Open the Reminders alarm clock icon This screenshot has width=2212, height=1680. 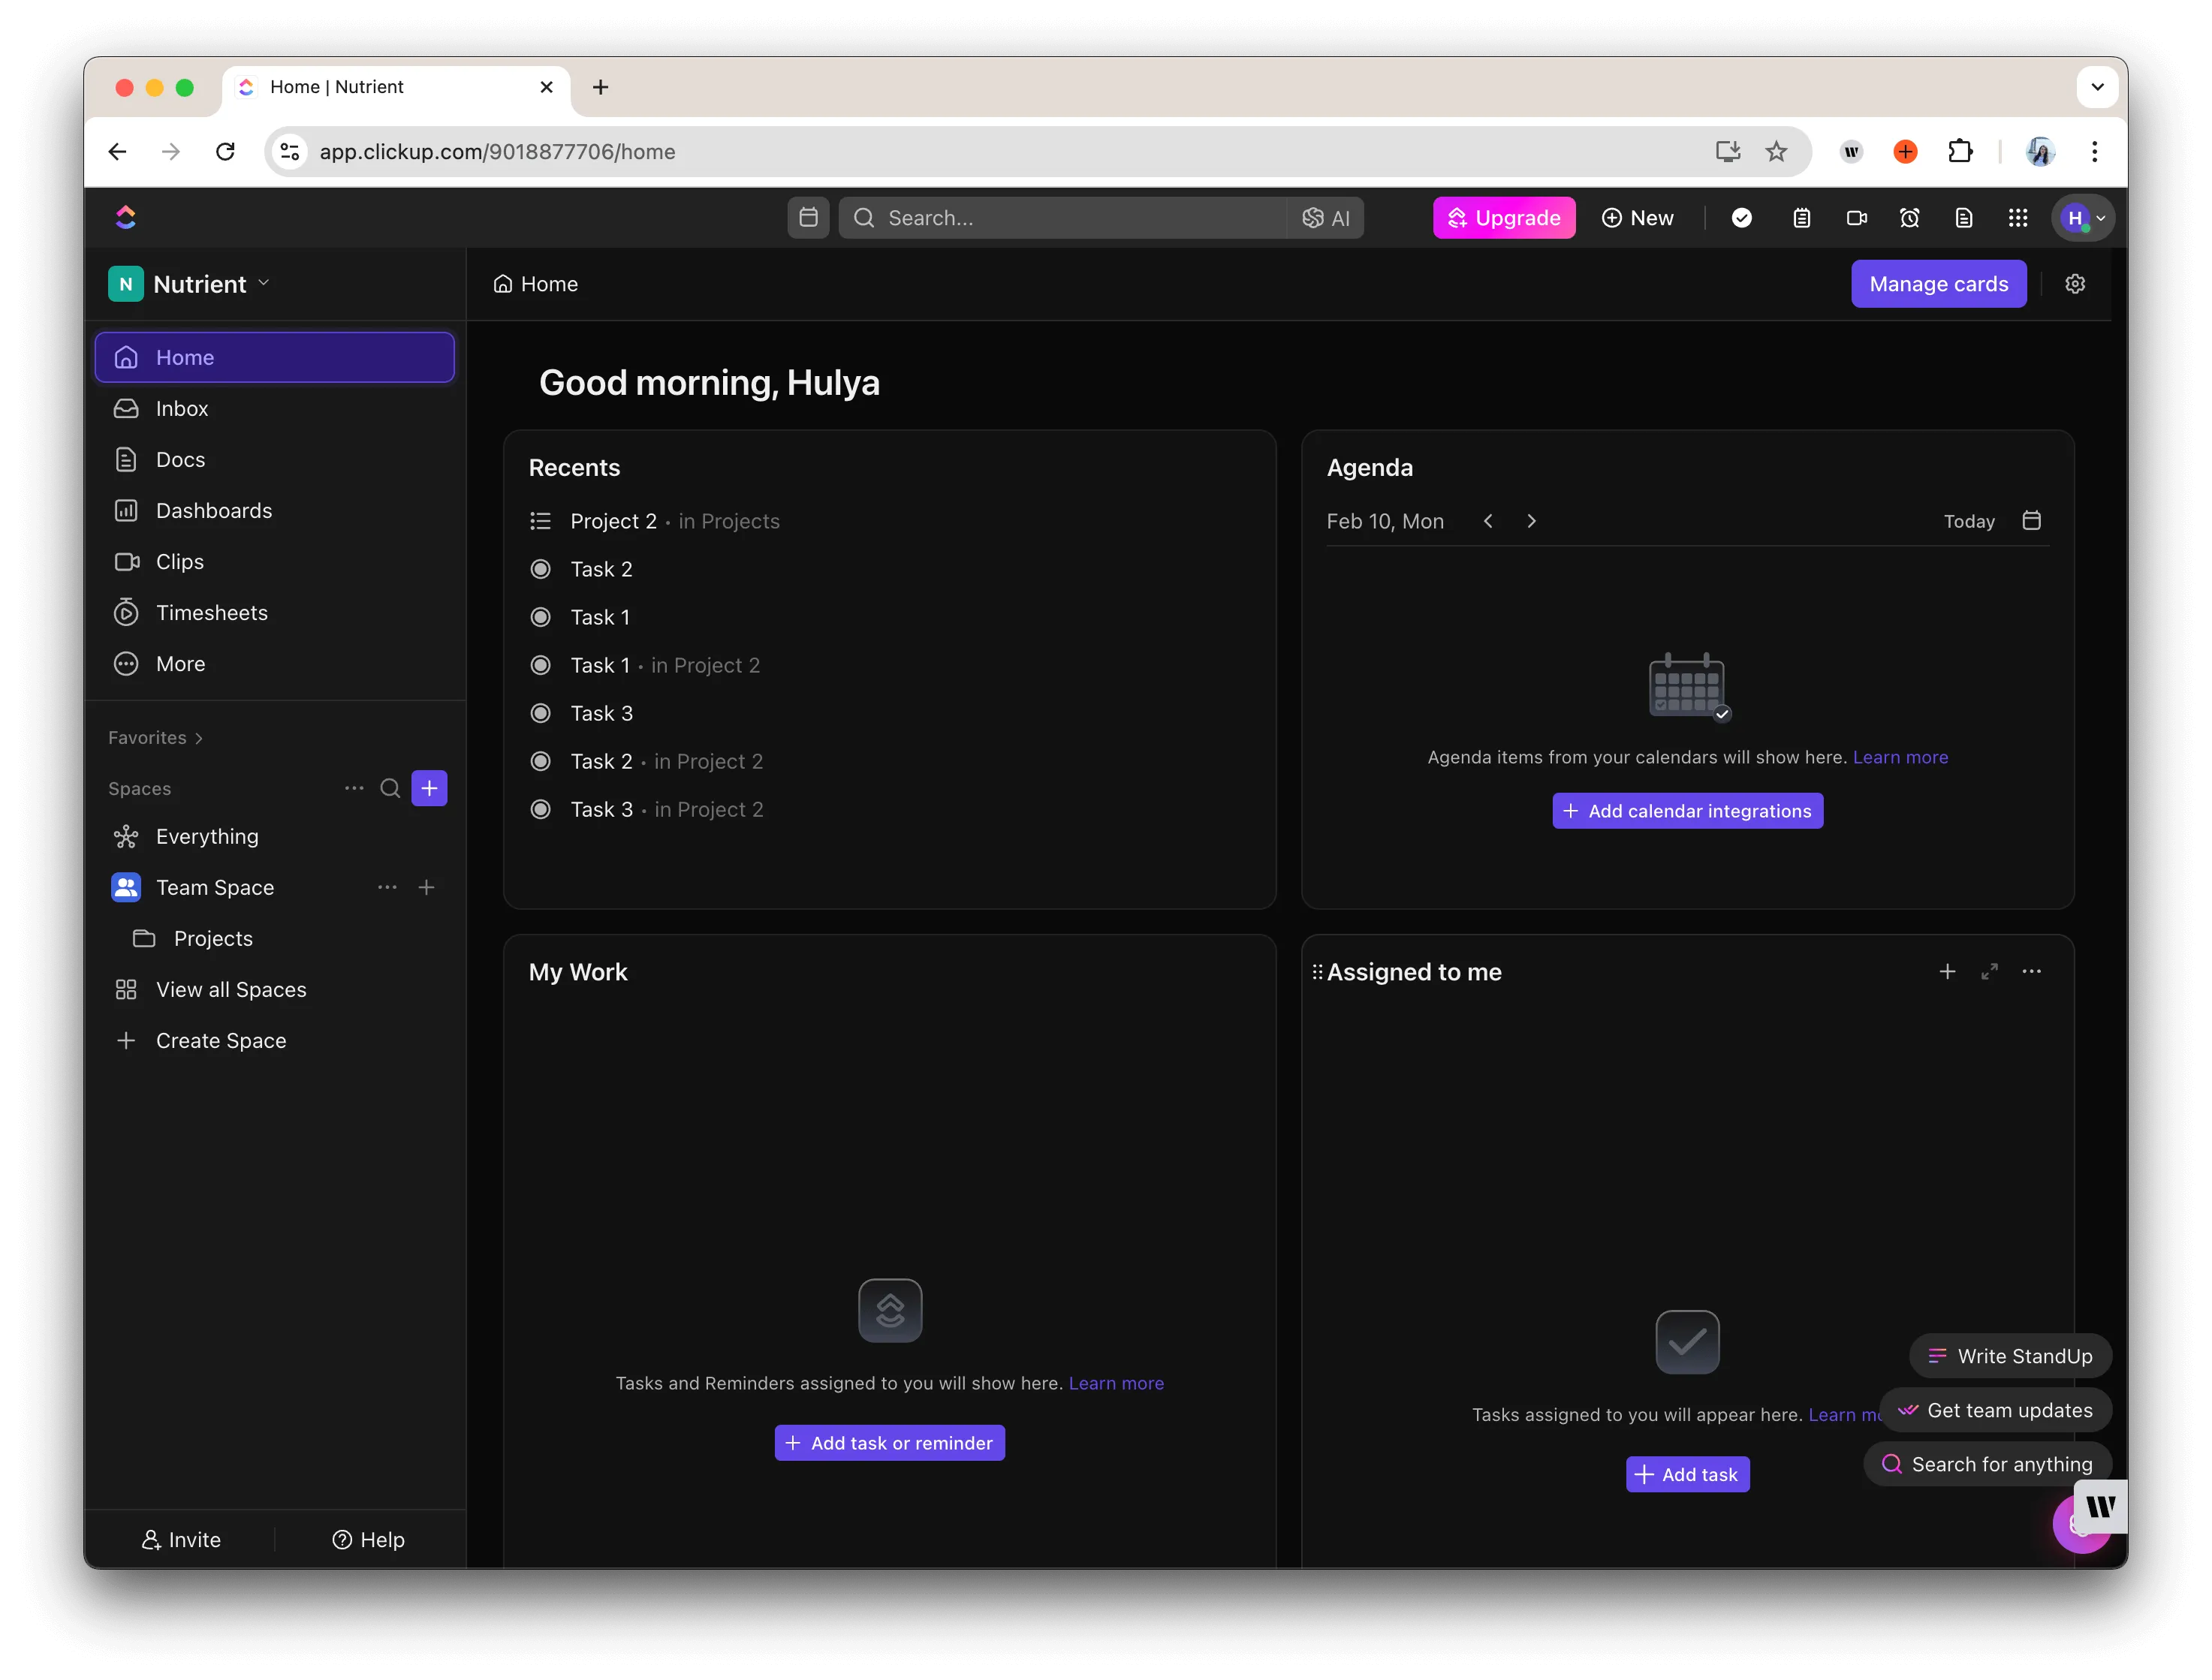[1910, 217]
